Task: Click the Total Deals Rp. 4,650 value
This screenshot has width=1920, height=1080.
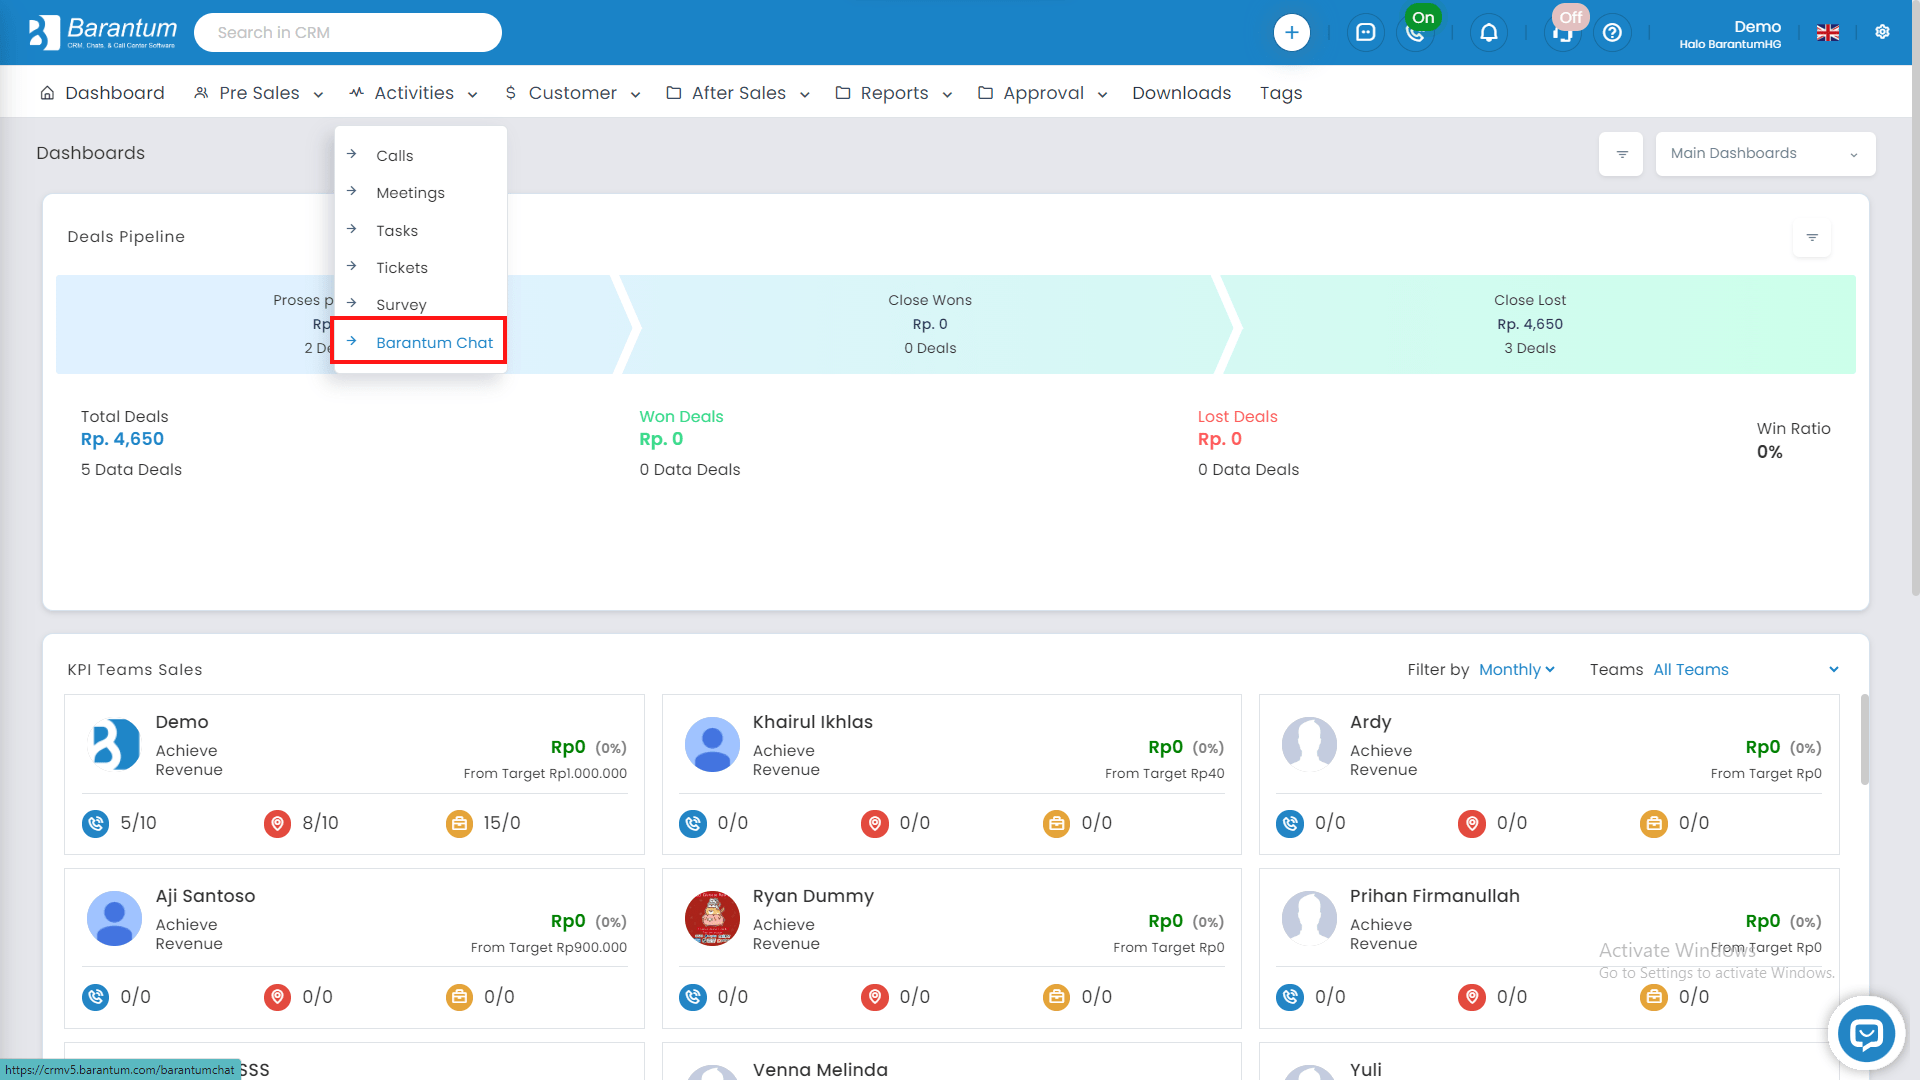Action: (x=122, y=440)
